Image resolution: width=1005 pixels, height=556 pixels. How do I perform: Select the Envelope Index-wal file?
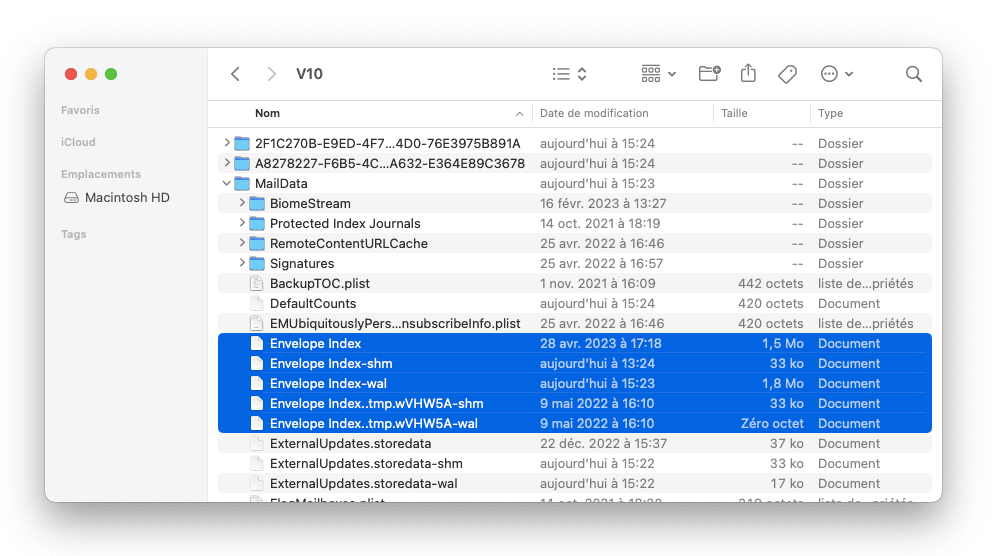(x=328, y=384)
